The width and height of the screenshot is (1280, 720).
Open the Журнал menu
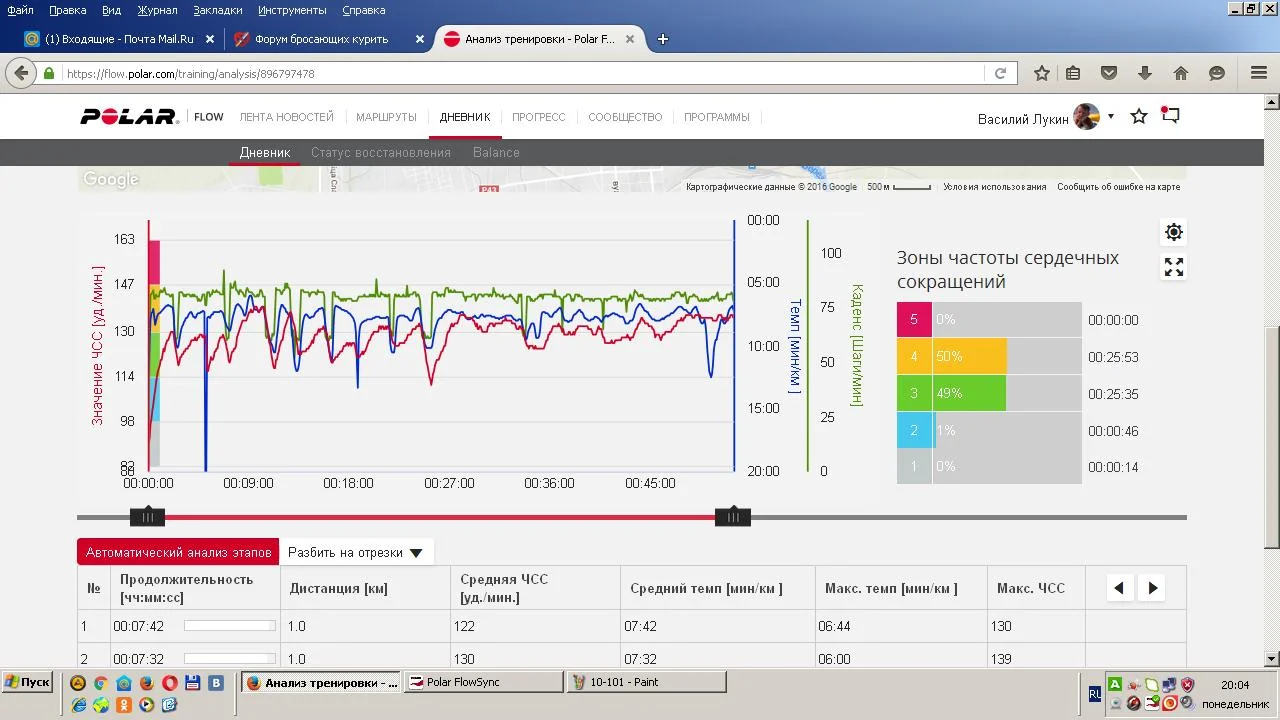point(157,10)
